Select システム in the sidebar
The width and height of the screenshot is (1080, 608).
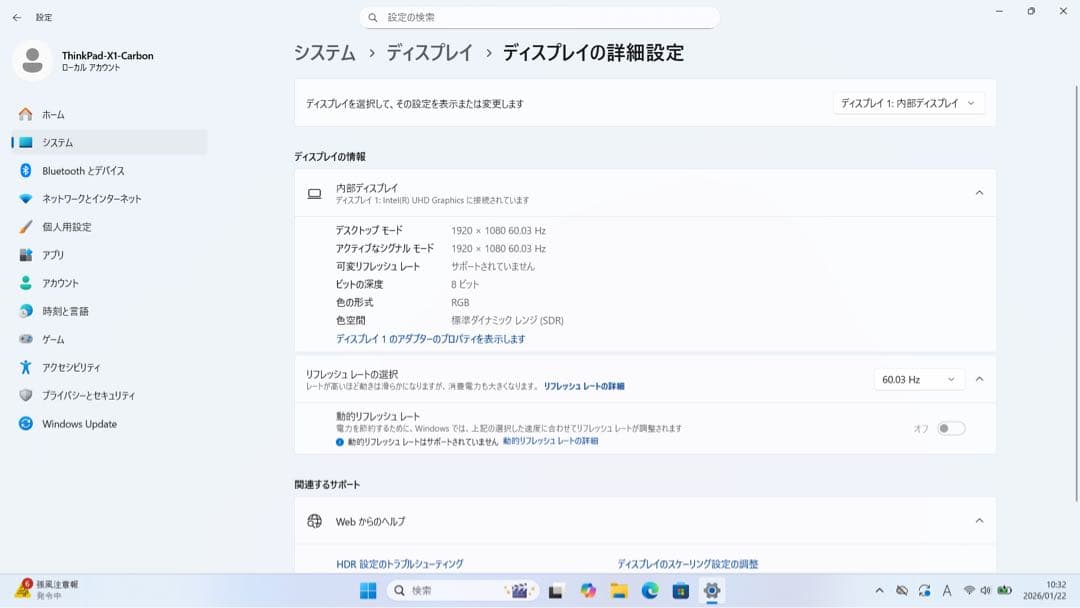point(60,142)
